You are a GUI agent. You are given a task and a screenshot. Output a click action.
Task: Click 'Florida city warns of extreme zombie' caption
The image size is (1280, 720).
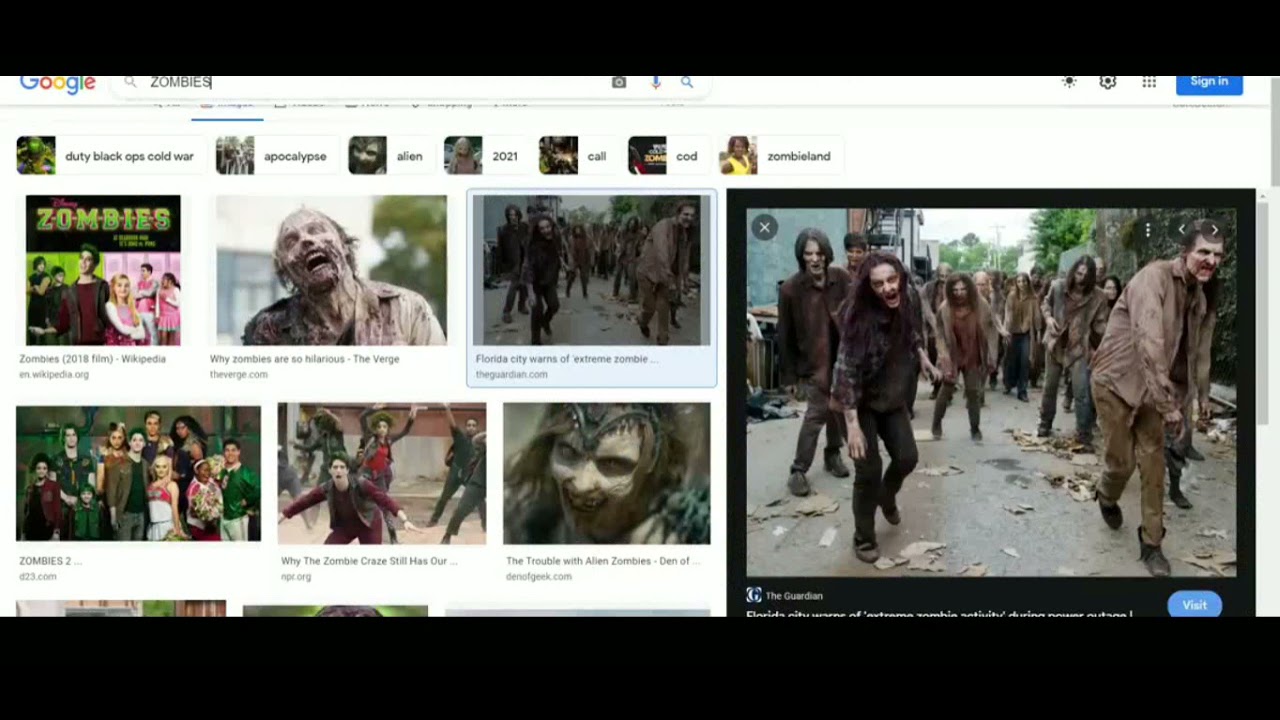coord(566,359)
